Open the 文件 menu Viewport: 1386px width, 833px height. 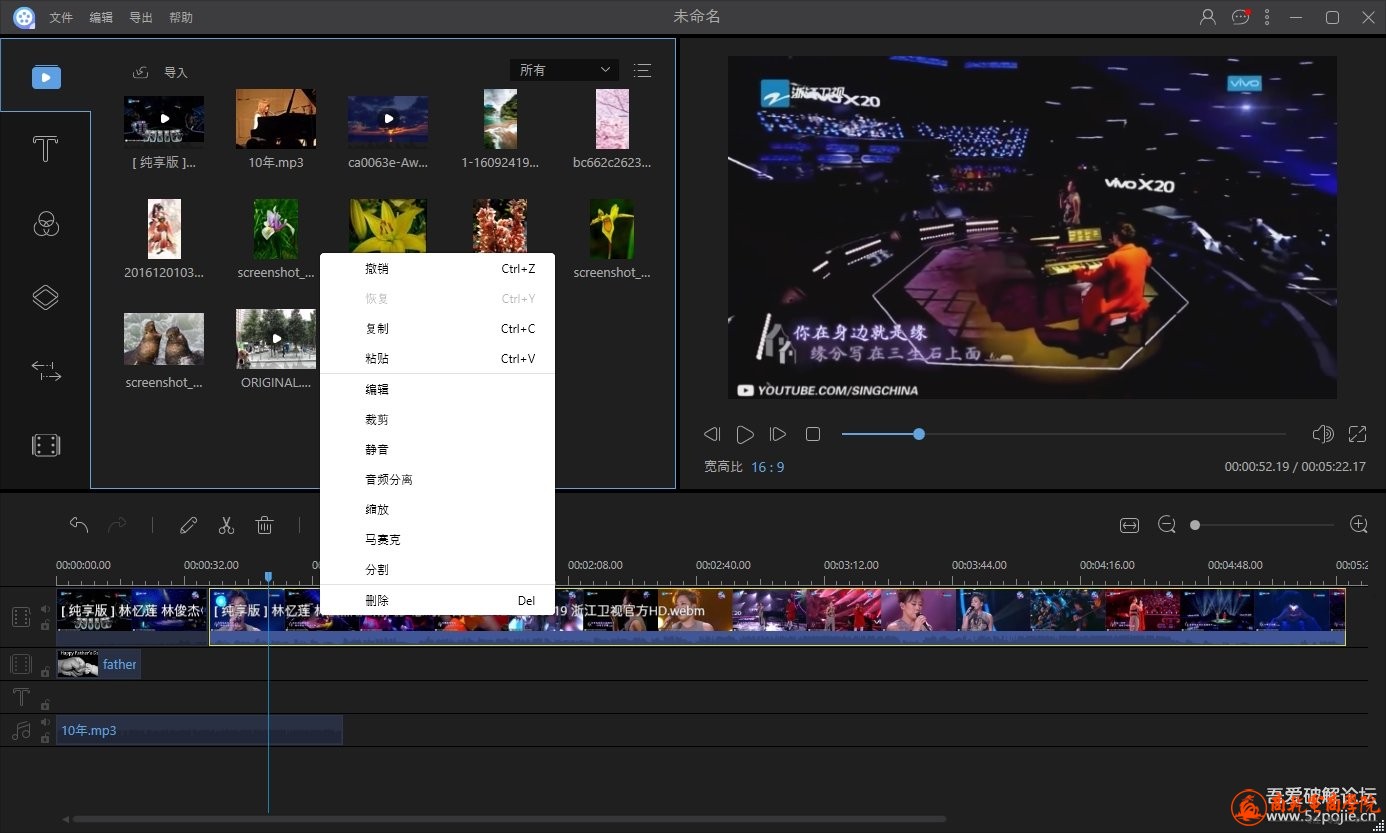click(61, 18)
